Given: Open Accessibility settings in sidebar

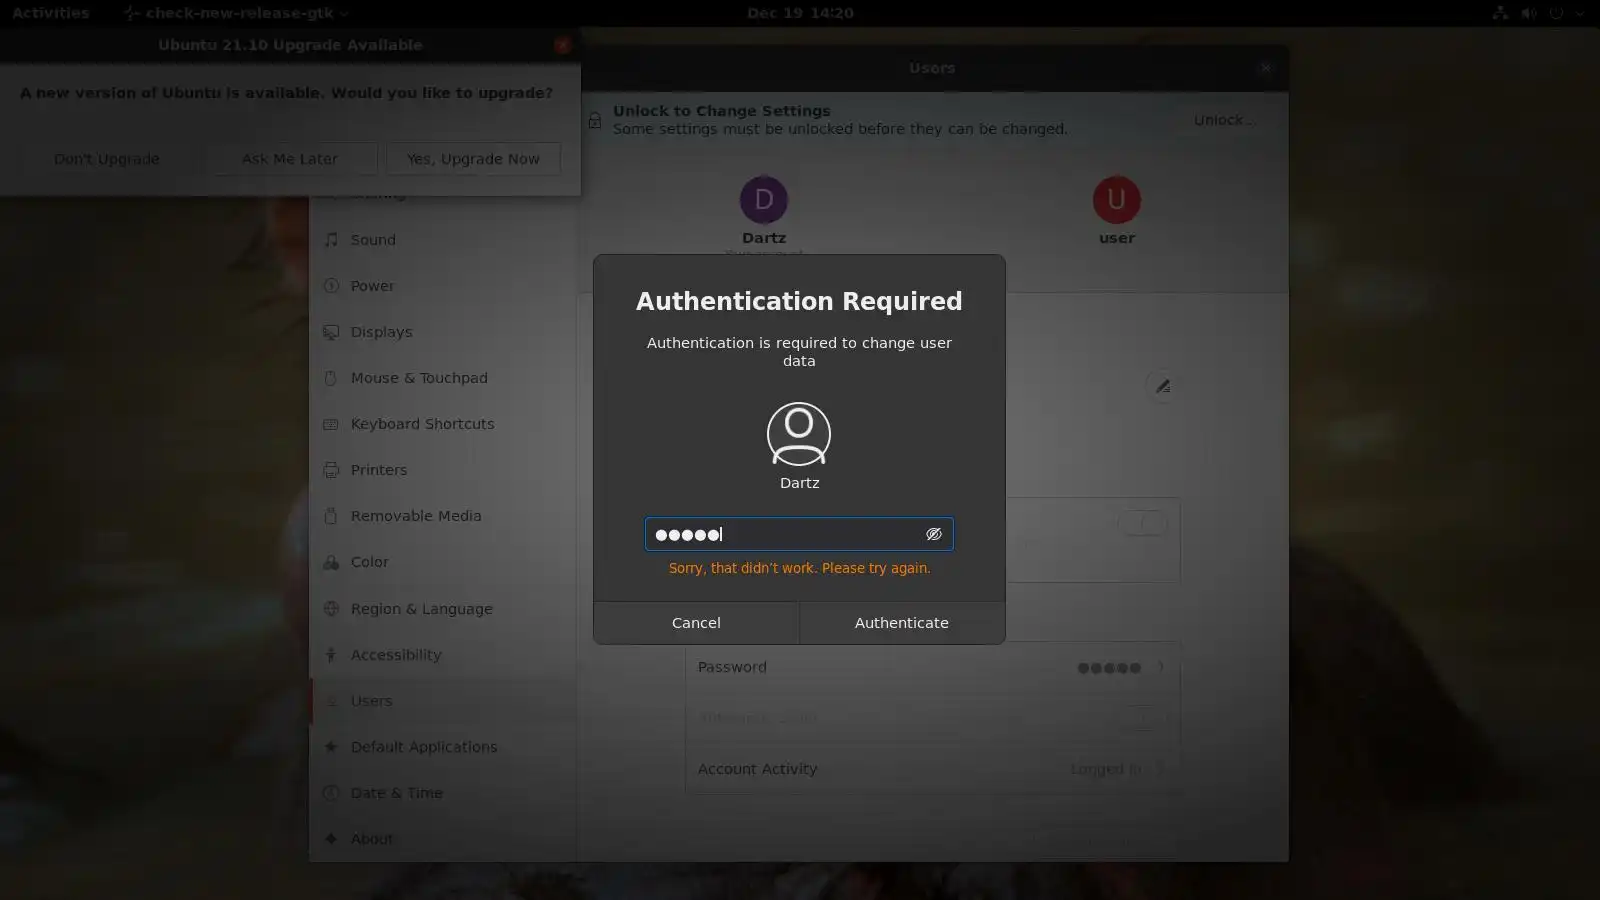Looking at the screenshot, I should pos(443,655).
